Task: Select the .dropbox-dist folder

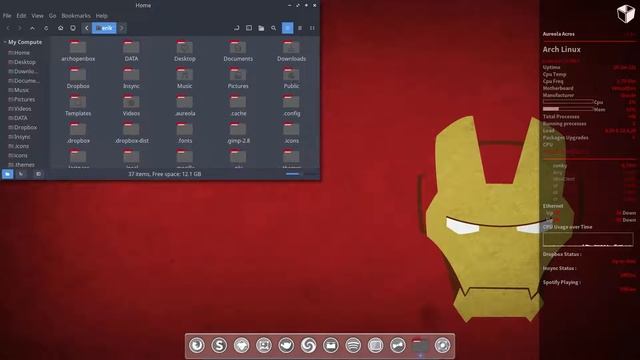Action: point(131,133)
